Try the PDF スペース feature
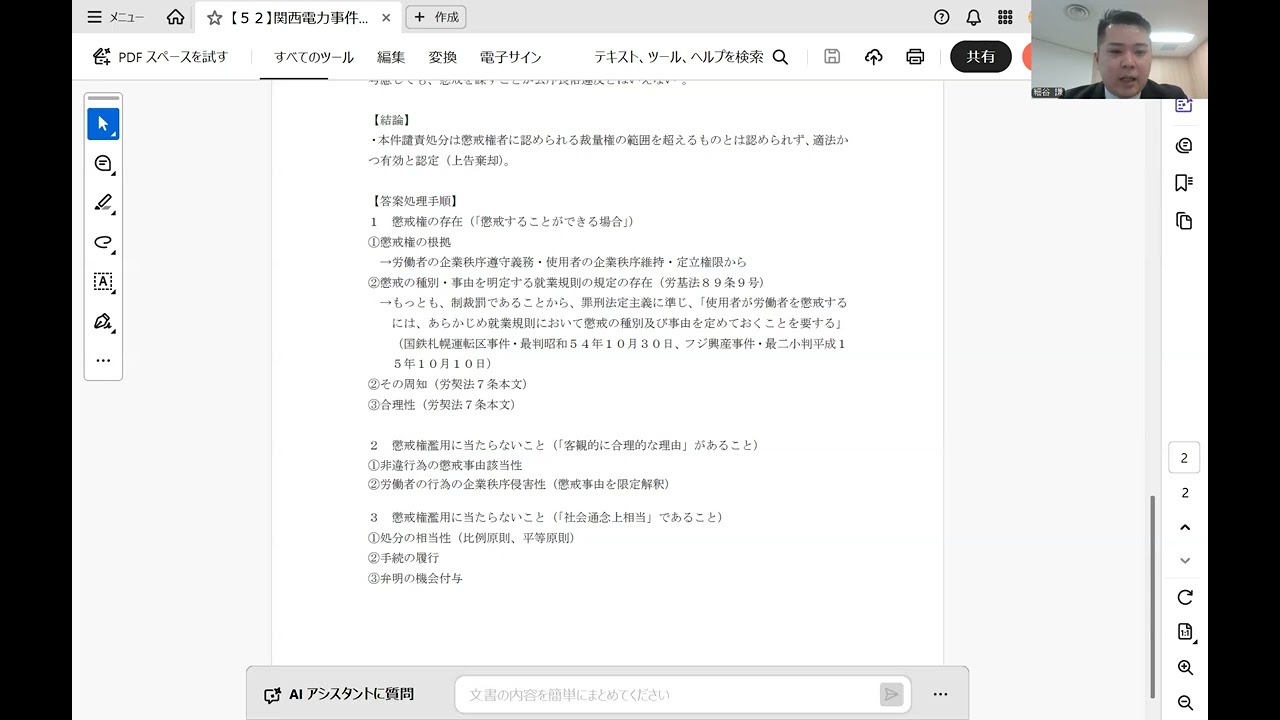 tap(160, 57)
